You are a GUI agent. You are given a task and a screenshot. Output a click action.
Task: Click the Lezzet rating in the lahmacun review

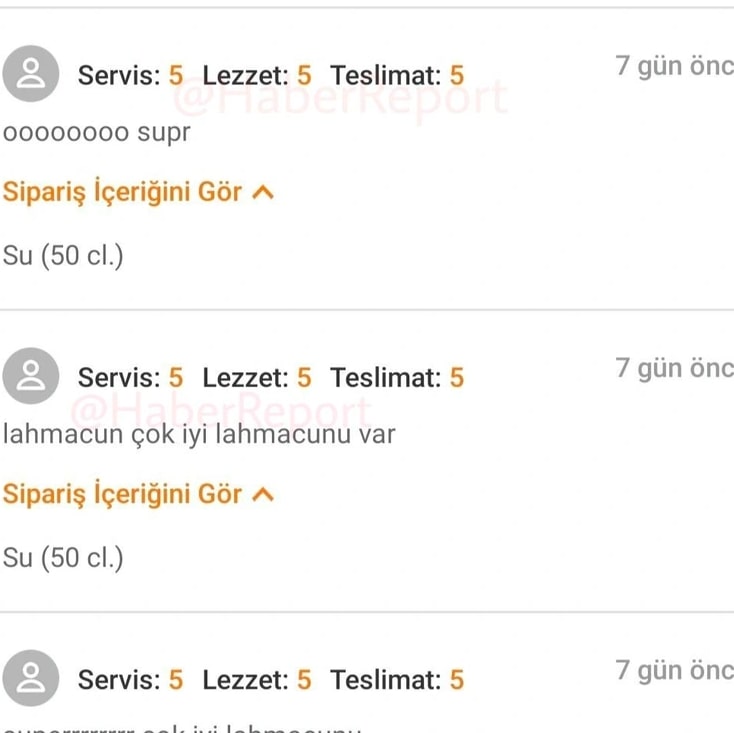coord(257,378)
